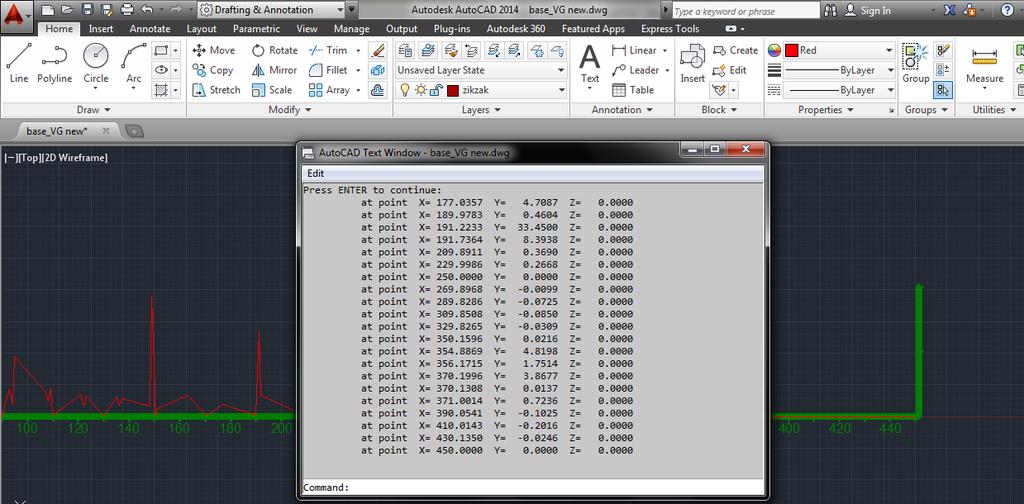Open the Express Tools ribbon tab
This screenshot has height=504, width=1024.
pyautogui.click(x=670, y=29)
